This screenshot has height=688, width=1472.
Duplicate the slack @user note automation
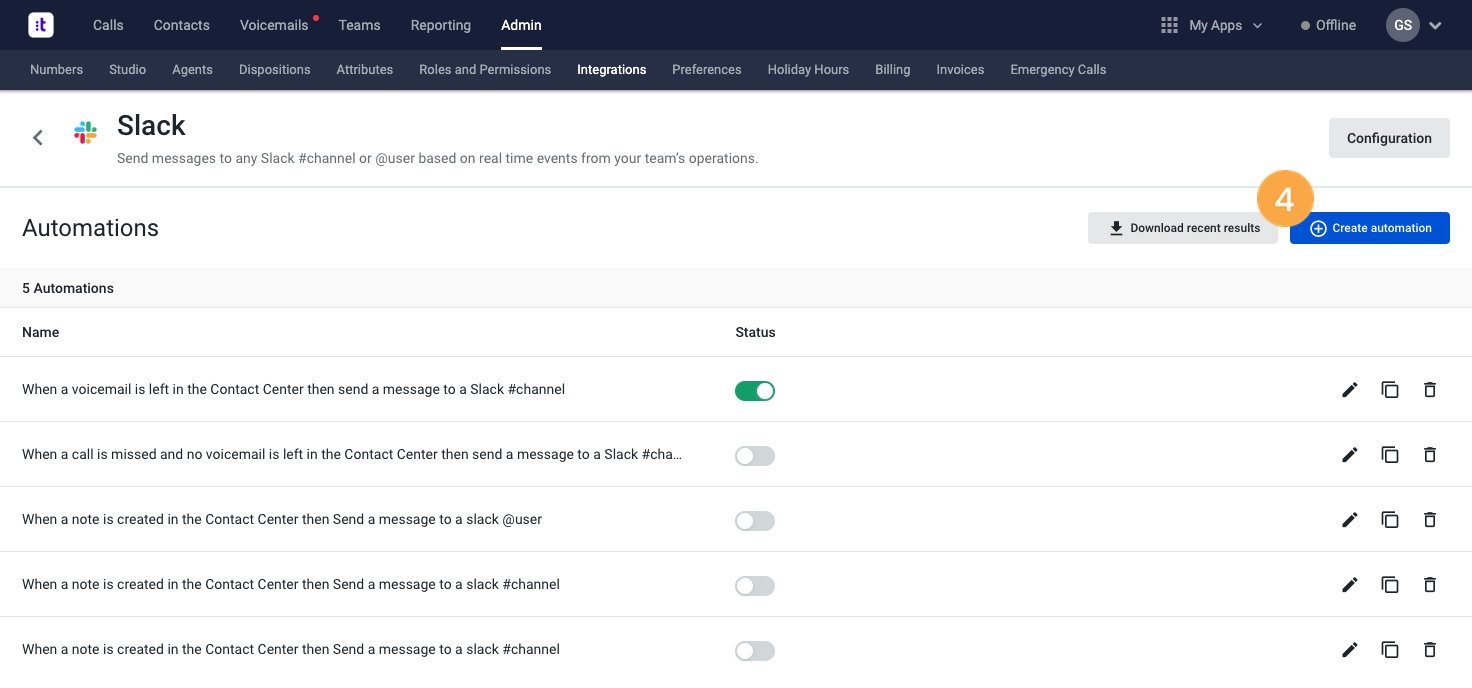pos(1390,520)
